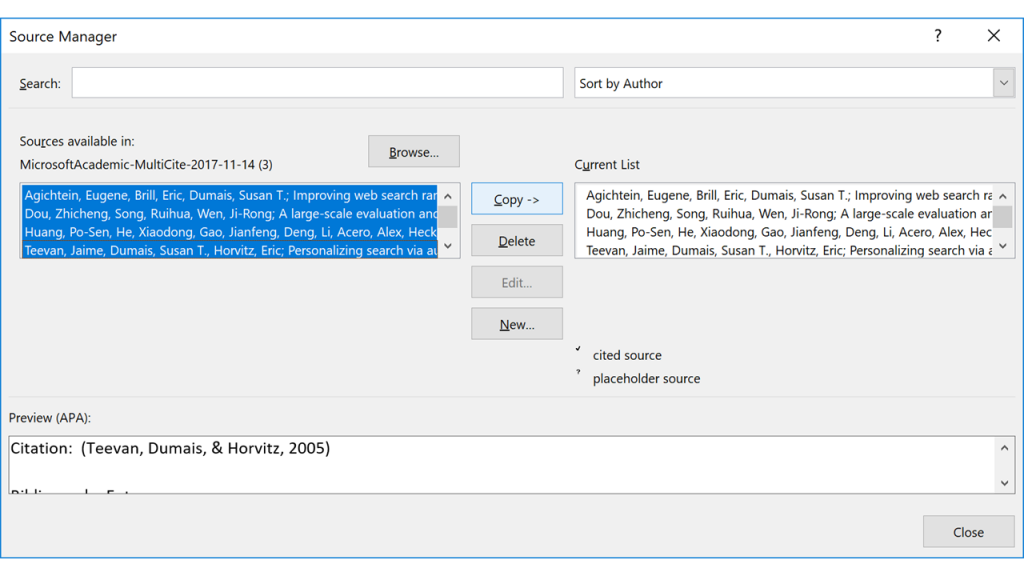Open the Sort by Author dropdown
Viewport: 1024px width, 576px height.
coord(790,83)
